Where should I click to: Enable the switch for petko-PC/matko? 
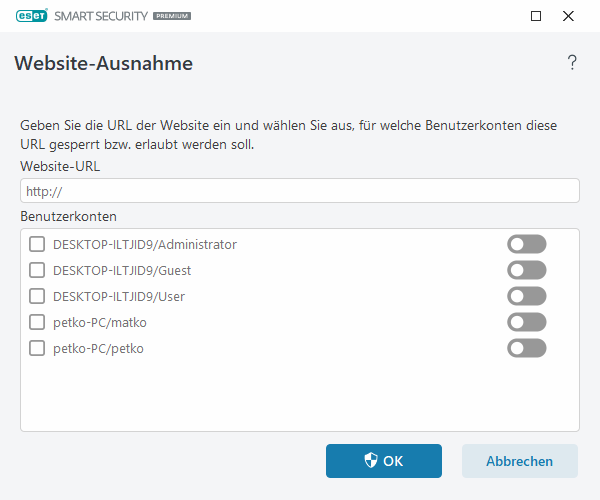pyautogui.click(x=527, y=322)
